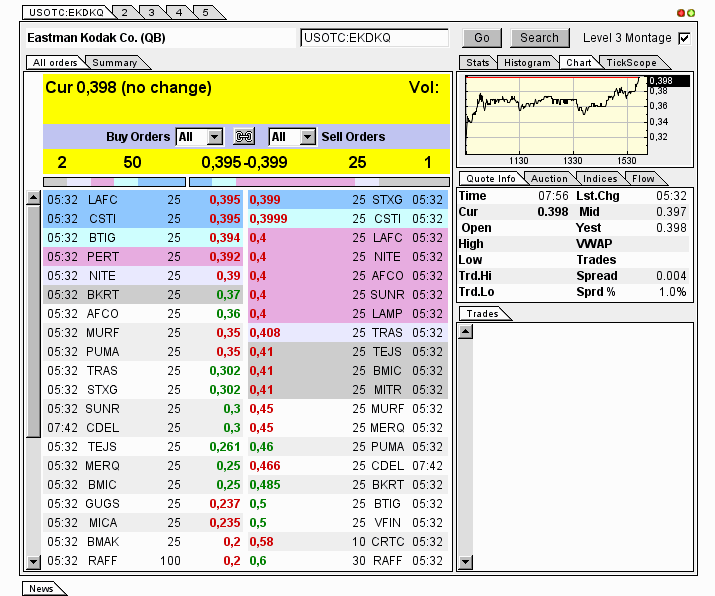Image resolution: width=715 pixels, height=596 pixels.
Task: Click the best bid-ask 0,395-0,399 summary
Action: 244,162
